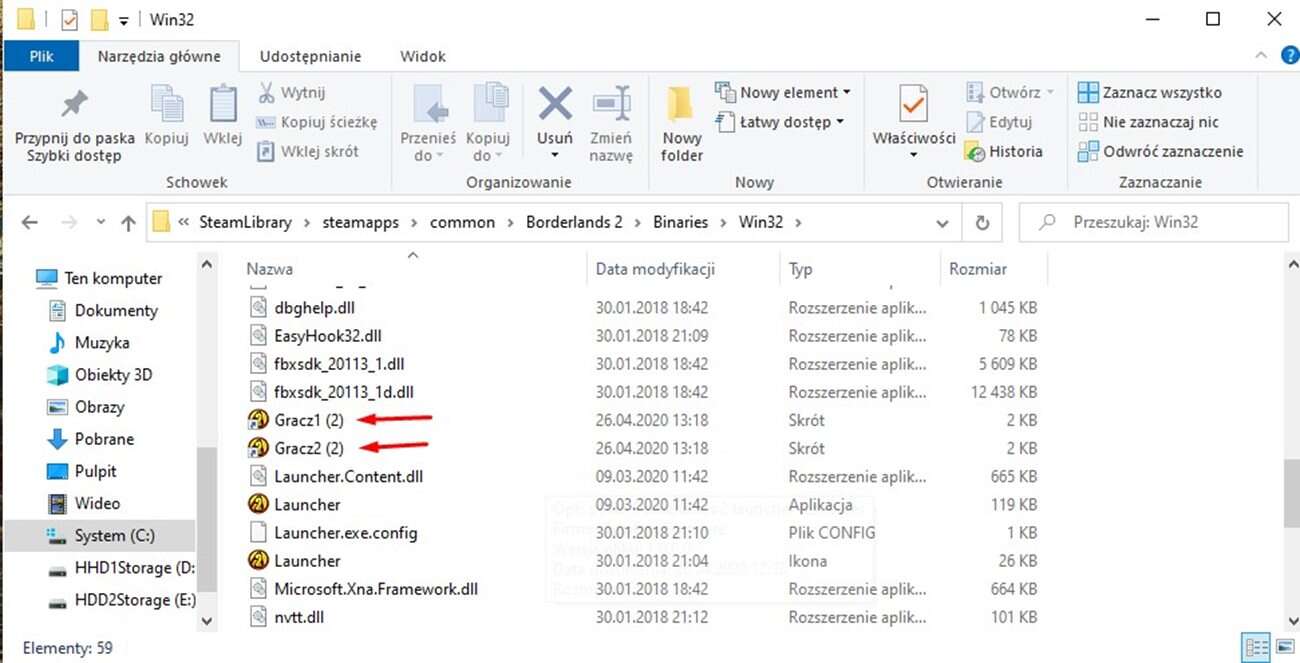Click Odwróć zaznaczenie to invert selection
This screenshot has height=663, width=1300.
1162,151
